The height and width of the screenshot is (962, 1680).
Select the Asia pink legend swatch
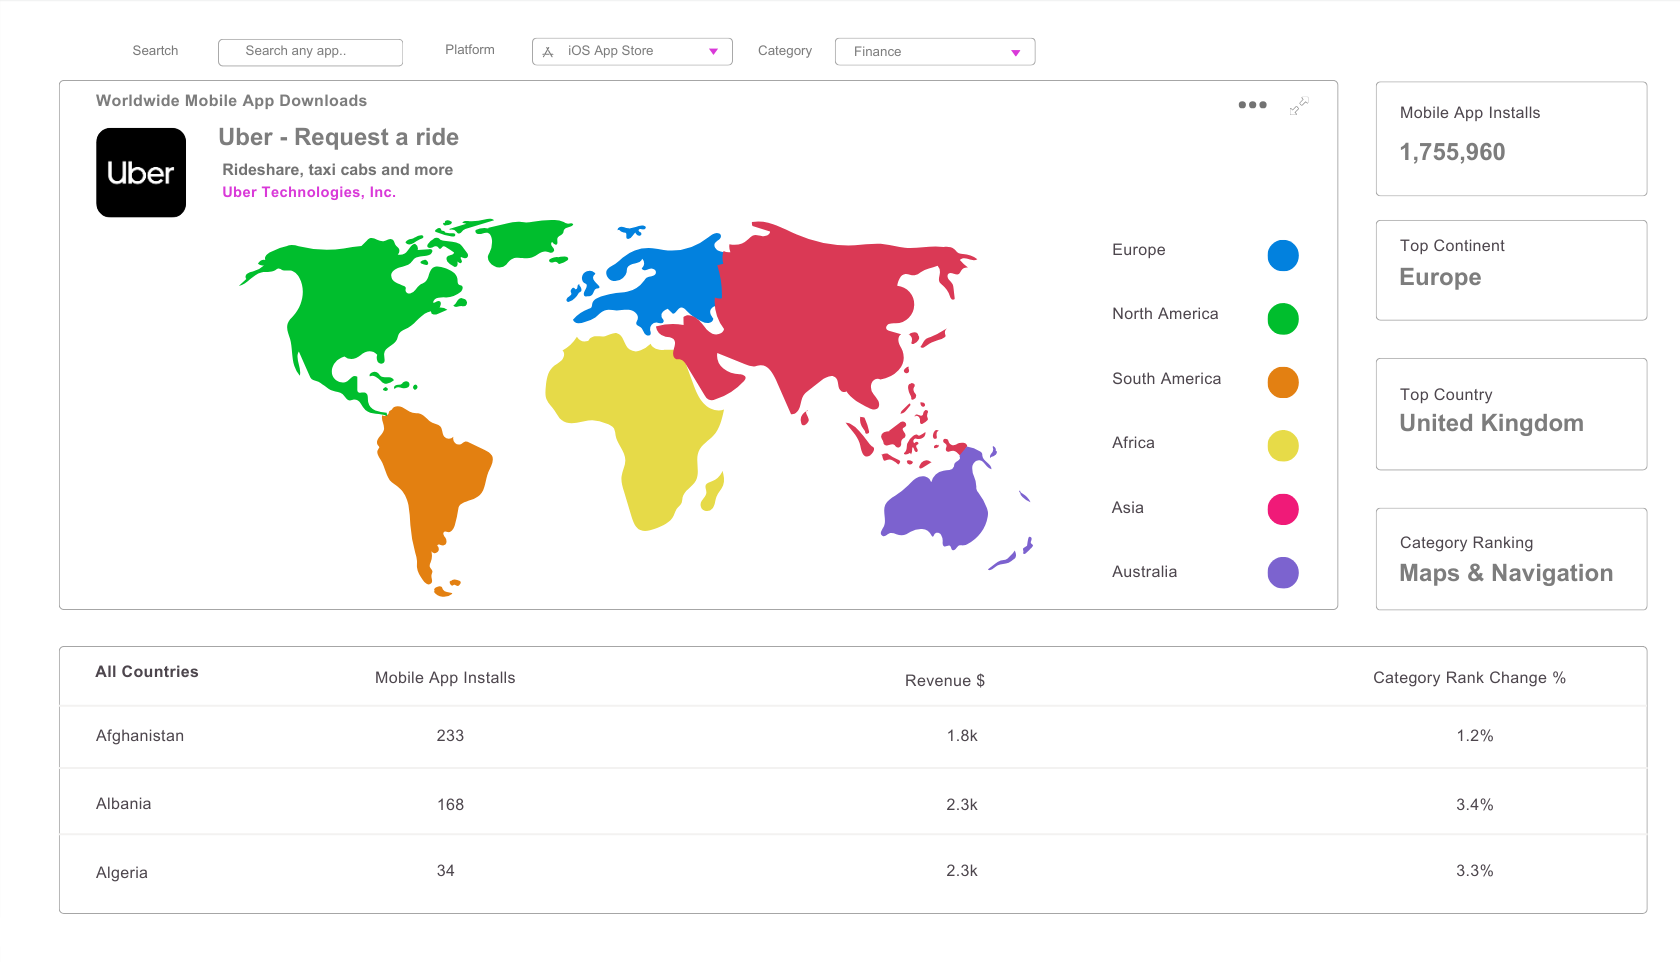pos(1283,509)
